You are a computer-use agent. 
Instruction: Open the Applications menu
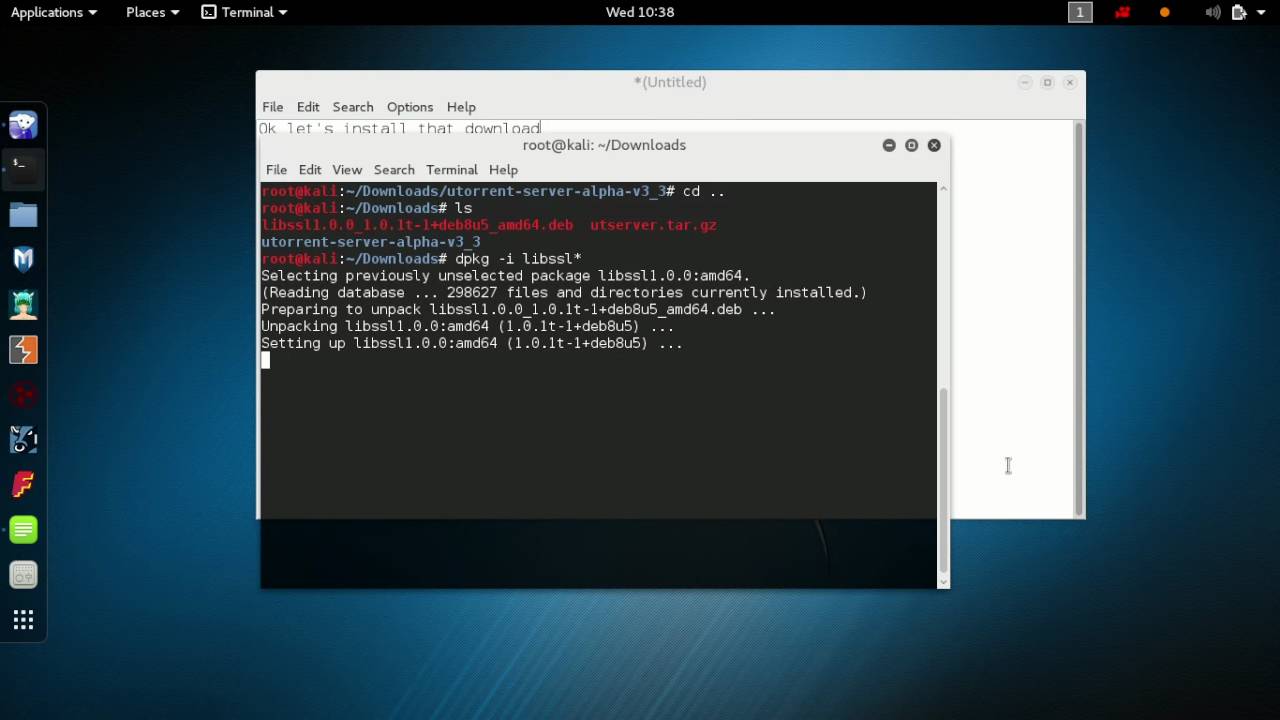54,12
